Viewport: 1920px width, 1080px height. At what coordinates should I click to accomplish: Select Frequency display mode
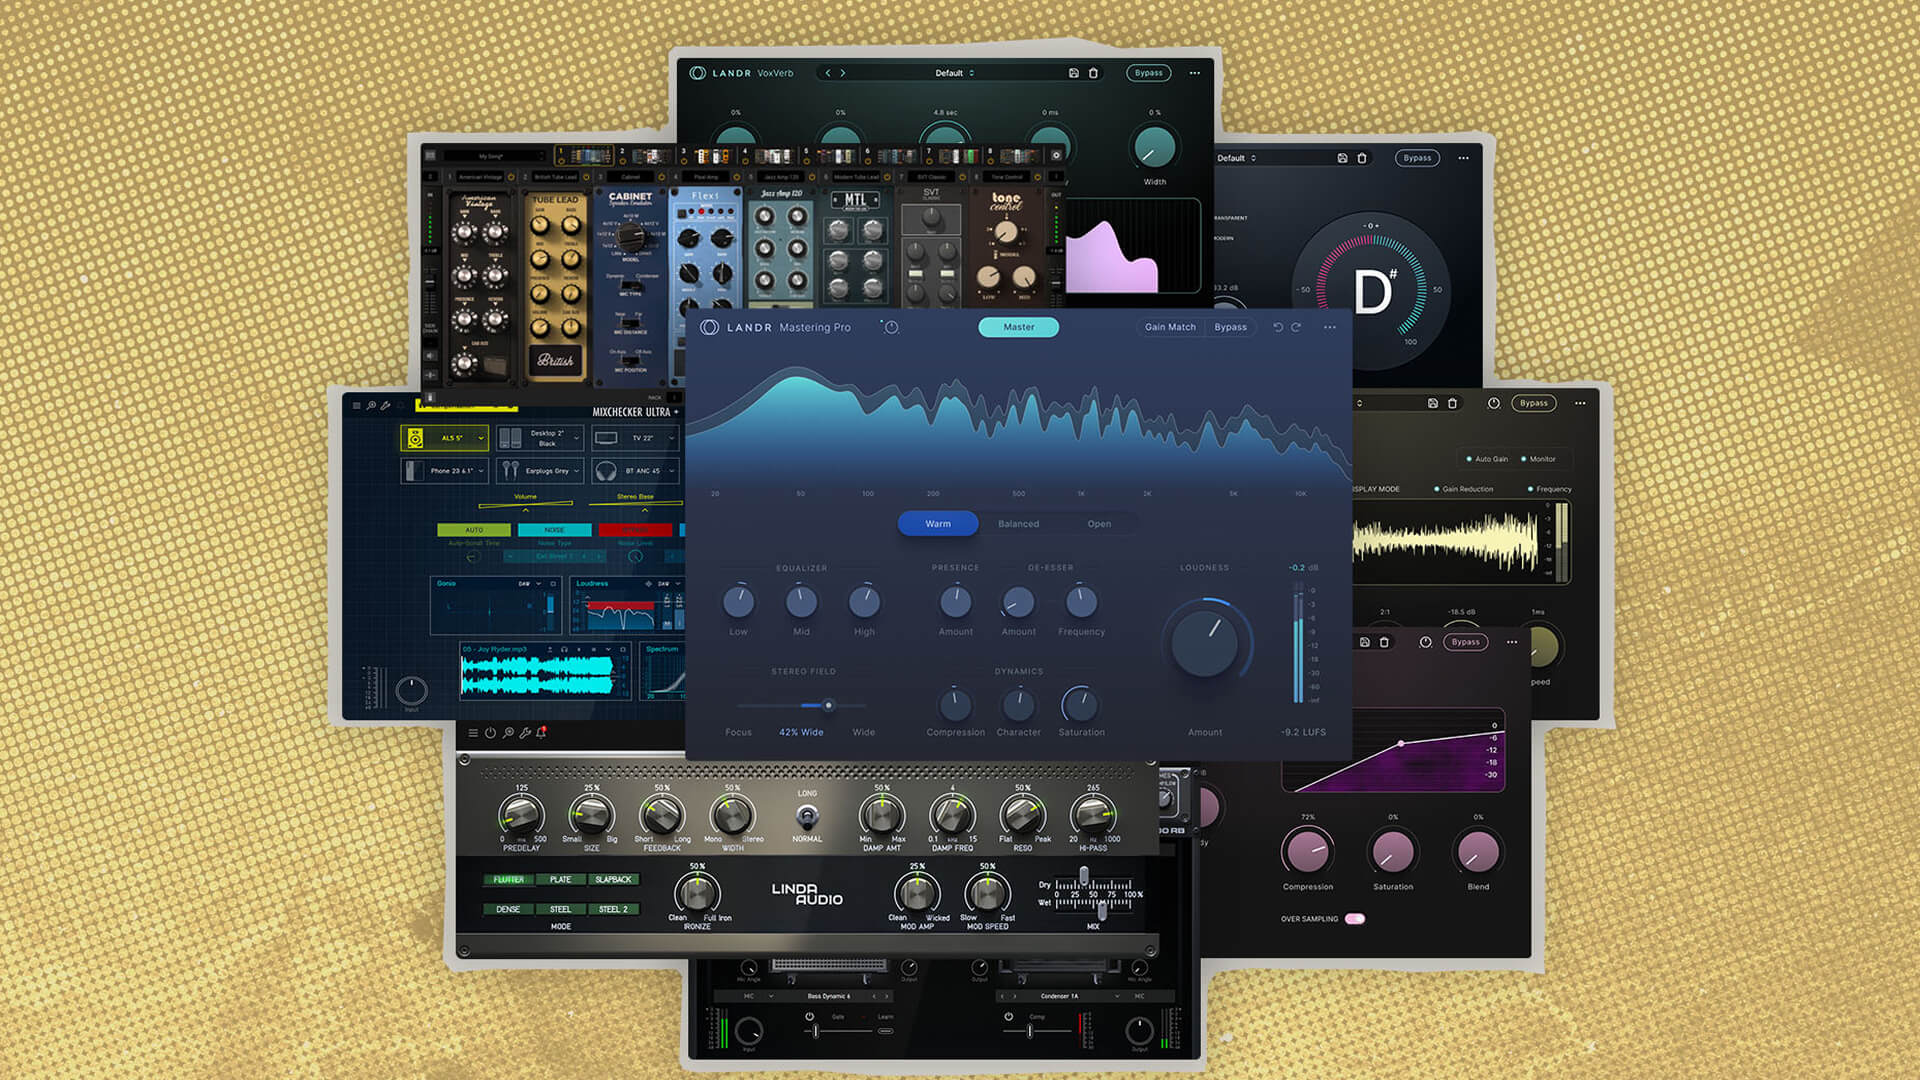pos(1550,489)
